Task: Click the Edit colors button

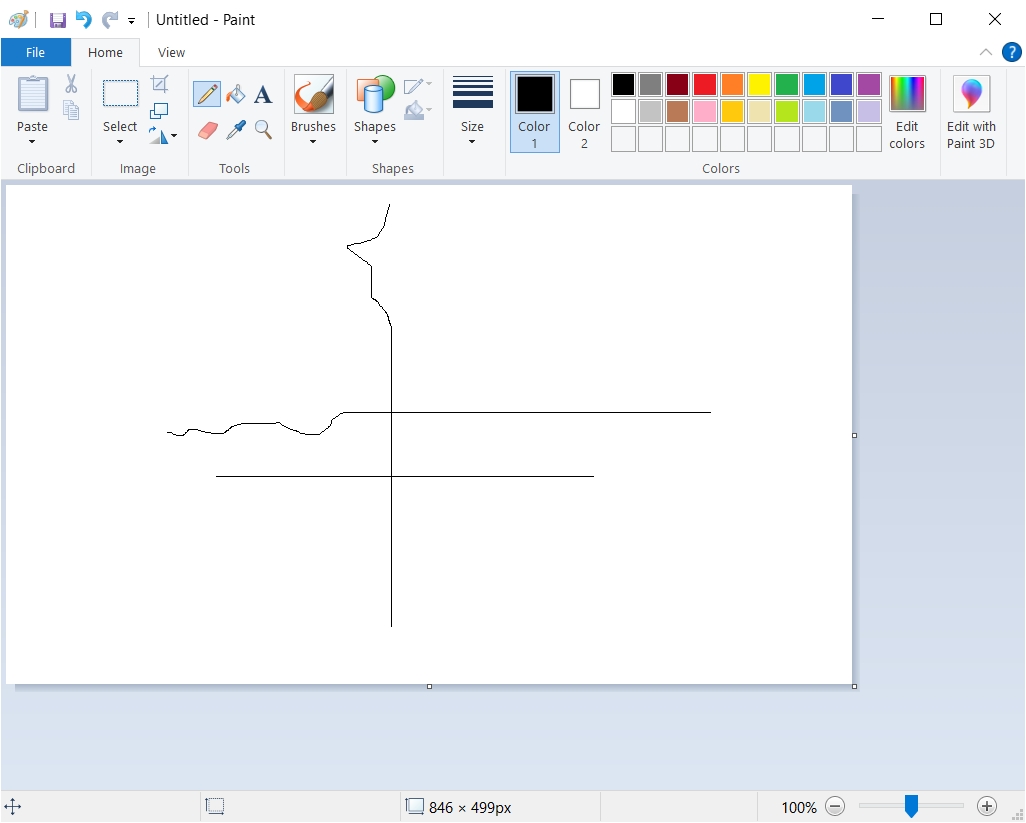Action: click(907, 112)
